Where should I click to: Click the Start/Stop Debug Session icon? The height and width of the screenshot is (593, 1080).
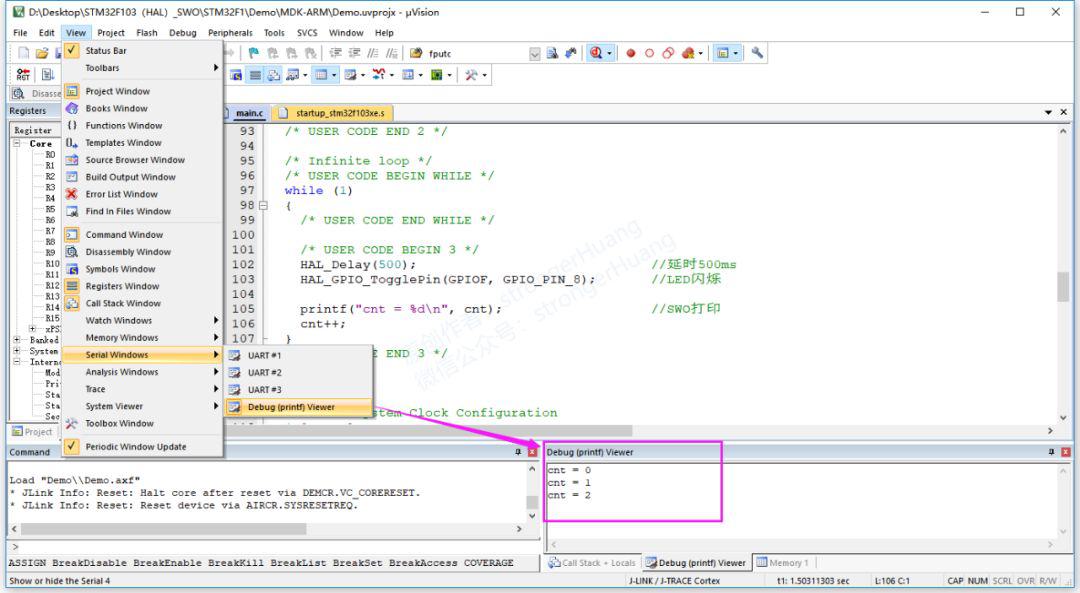click(596, 53)
